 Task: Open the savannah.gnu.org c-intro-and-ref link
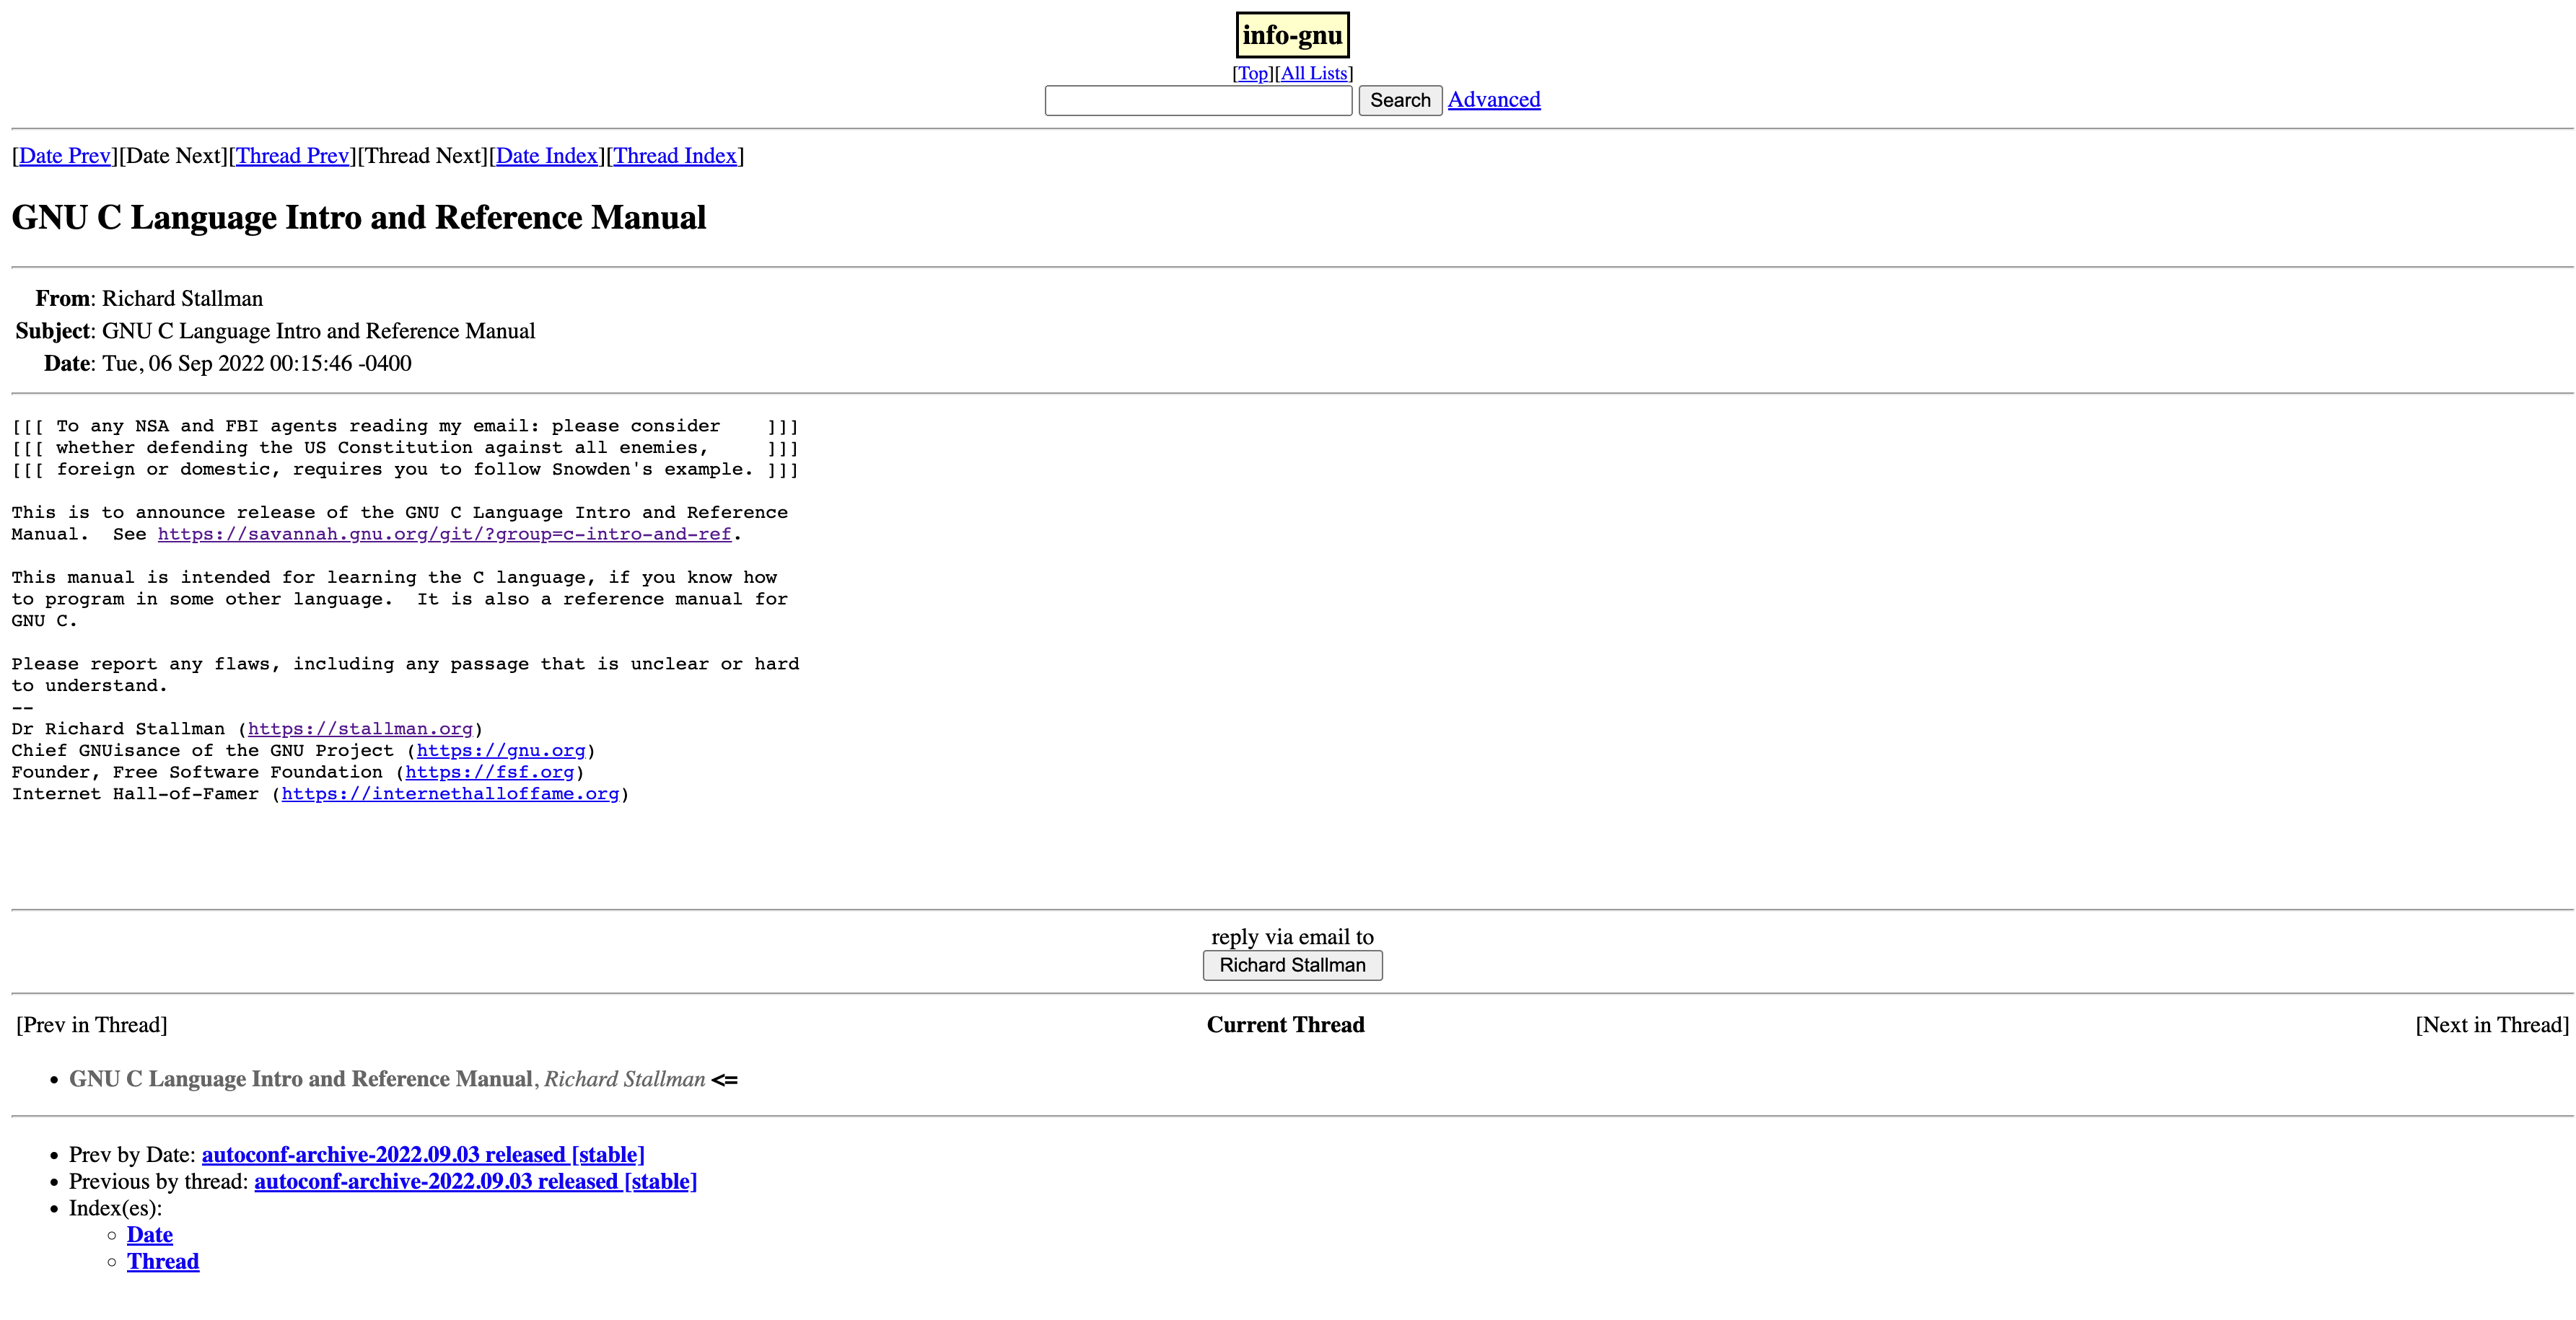pyautogui.click(x=444, y=534)
